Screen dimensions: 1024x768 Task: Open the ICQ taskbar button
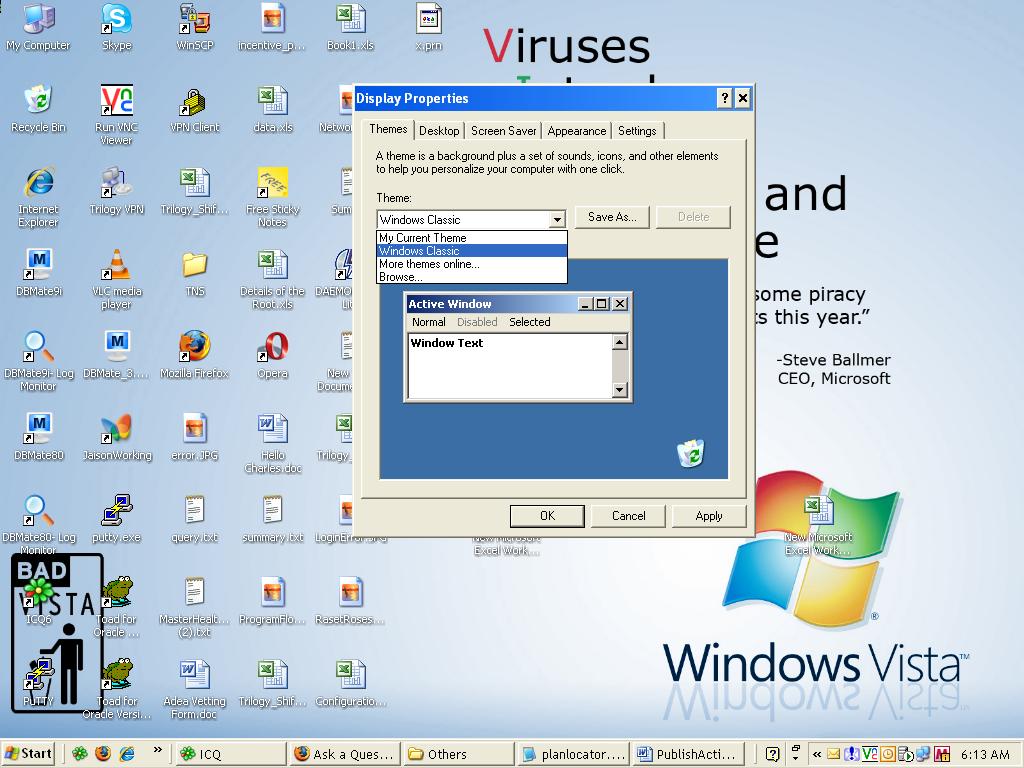click(231, 754)
